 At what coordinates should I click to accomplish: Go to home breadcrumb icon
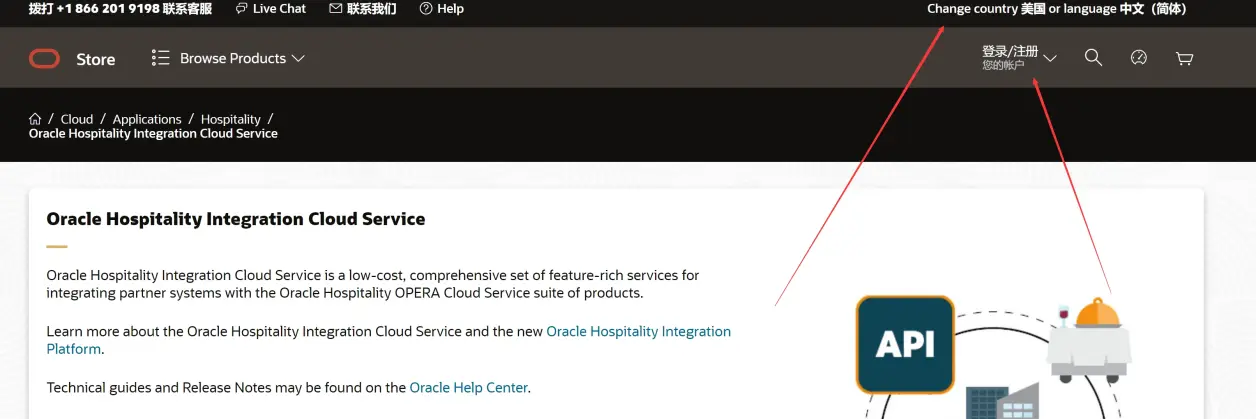[x=35, y=119]
